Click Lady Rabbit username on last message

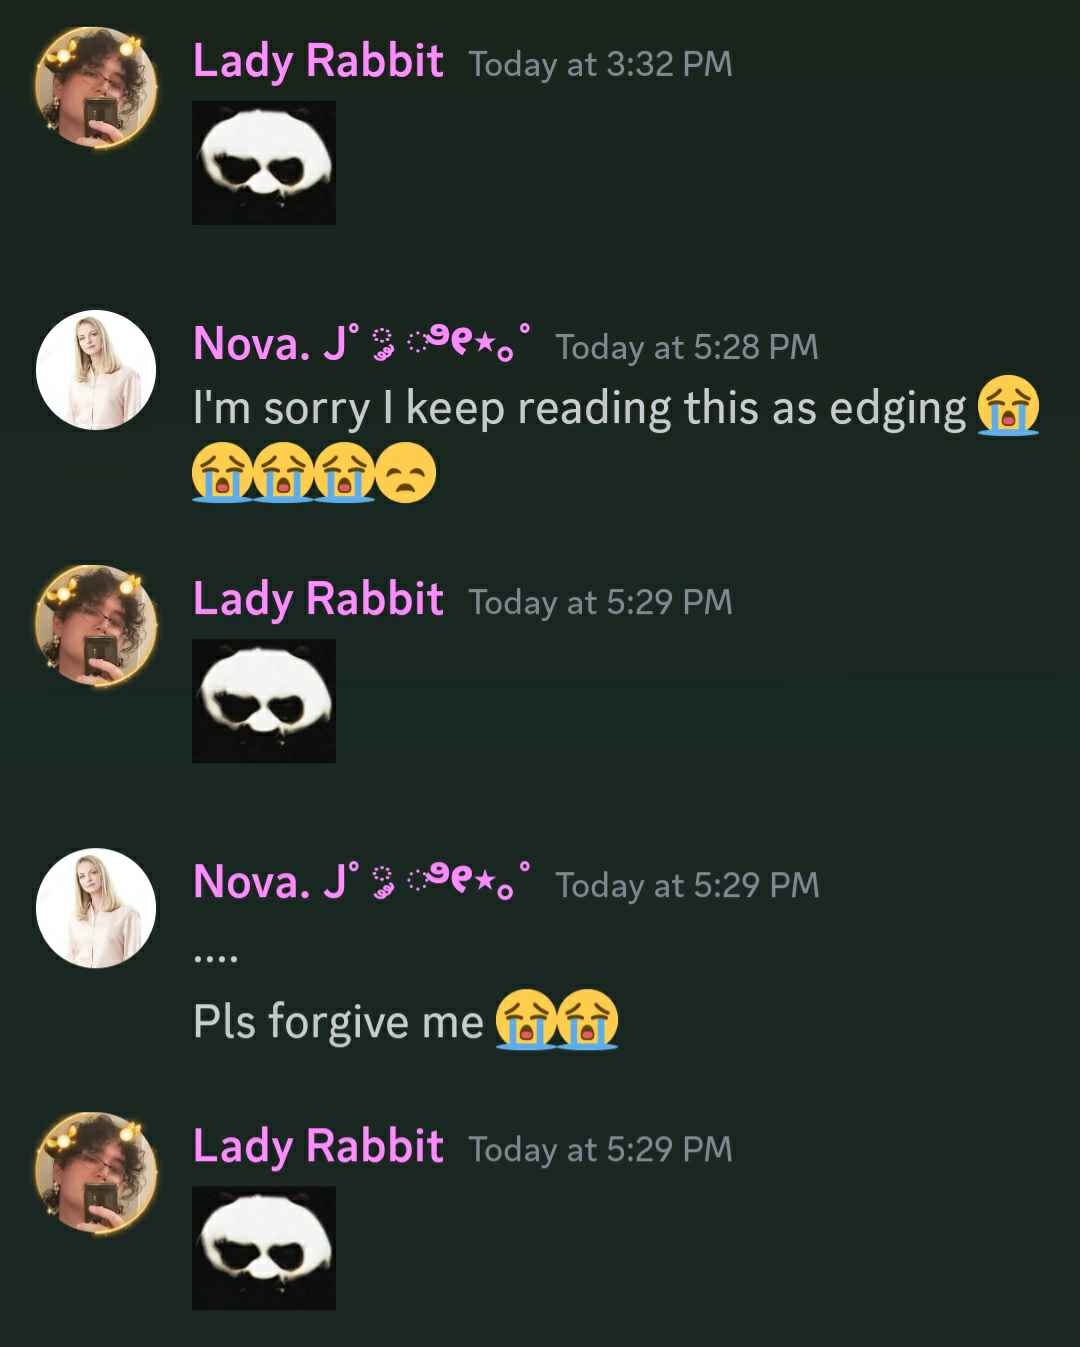pos(318,1147)
